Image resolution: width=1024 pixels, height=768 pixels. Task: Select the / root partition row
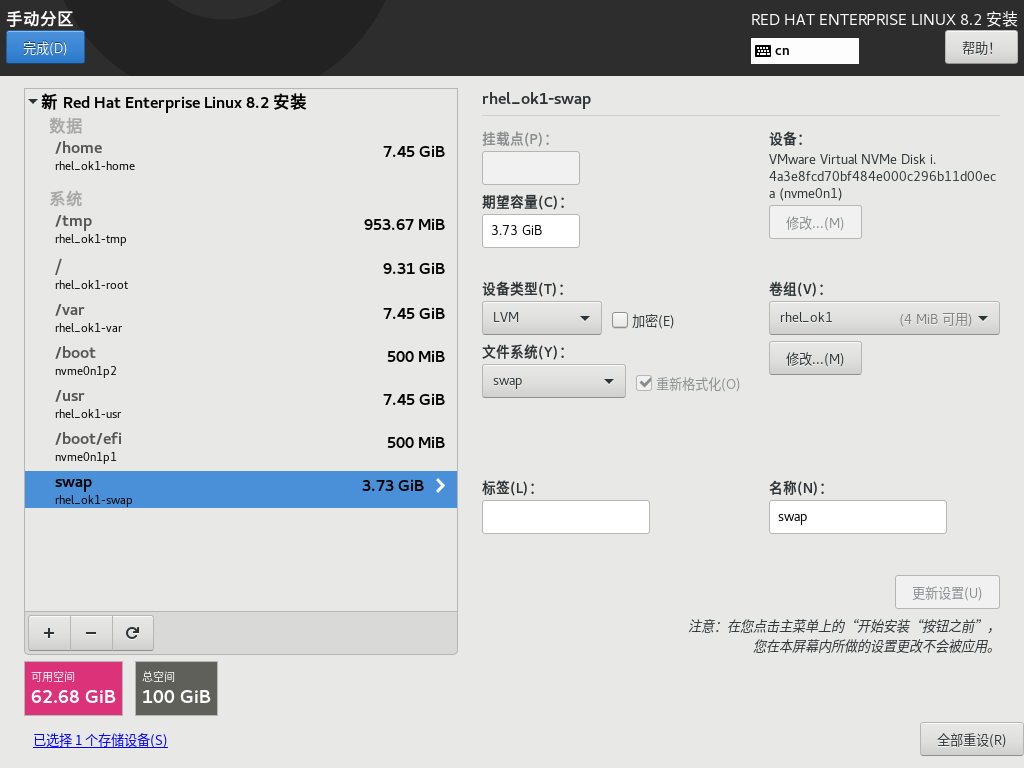(x=241, y=274)
